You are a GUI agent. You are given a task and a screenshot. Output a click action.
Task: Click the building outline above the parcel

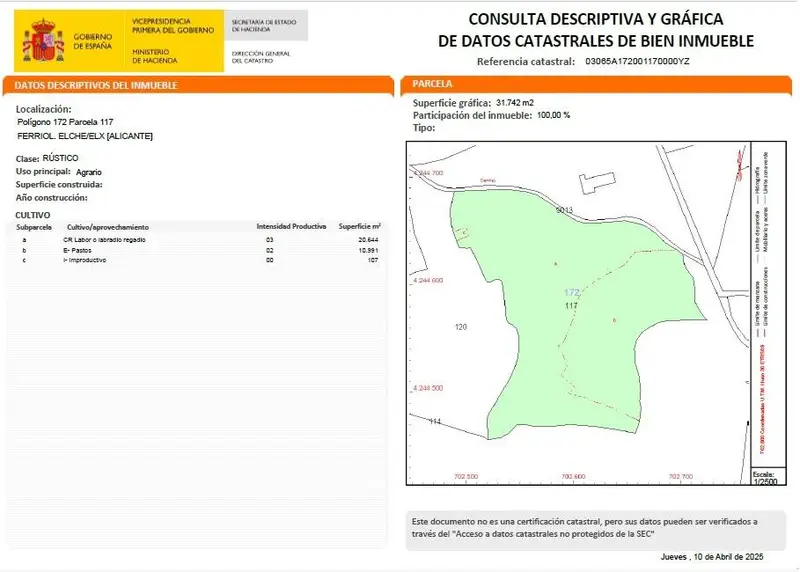click(x=597, y=182)
